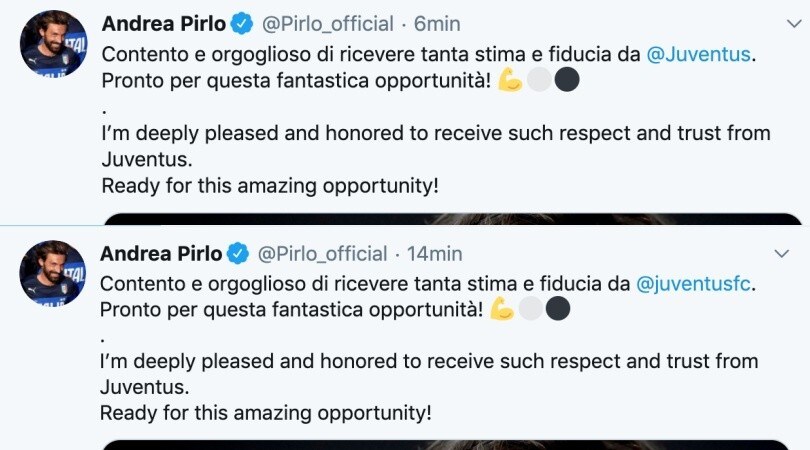Click the black circle emoji in the first tweet
Viewport: 810px width, 450px height.
point(567,80)
